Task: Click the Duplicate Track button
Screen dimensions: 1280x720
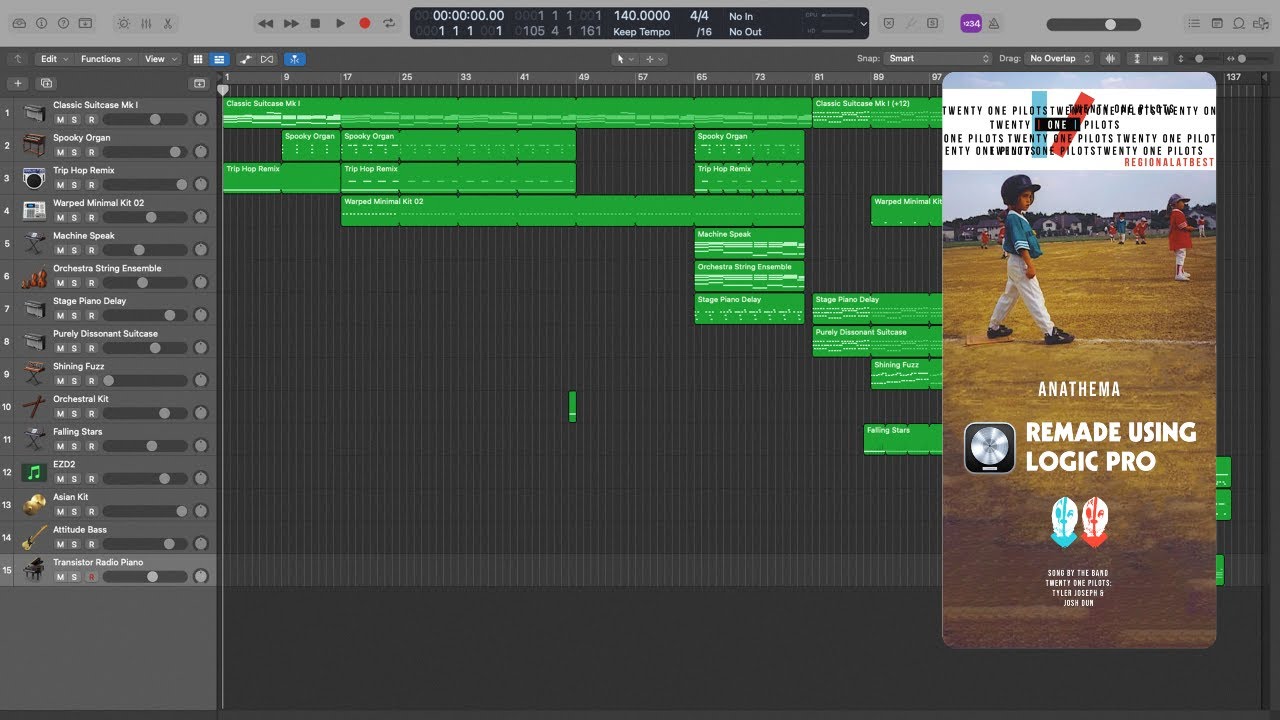Action: coord(46,83)
